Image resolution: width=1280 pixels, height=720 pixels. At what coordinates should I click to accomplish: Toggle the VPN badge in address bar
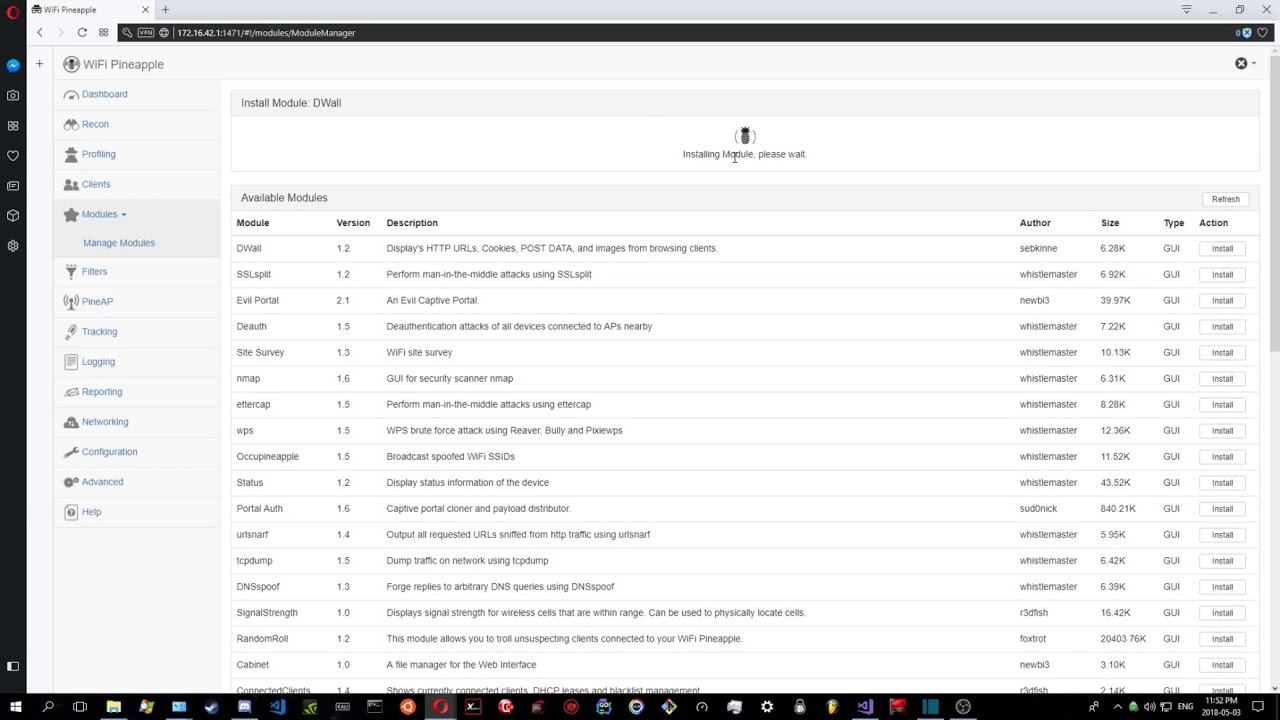(146, 33)
